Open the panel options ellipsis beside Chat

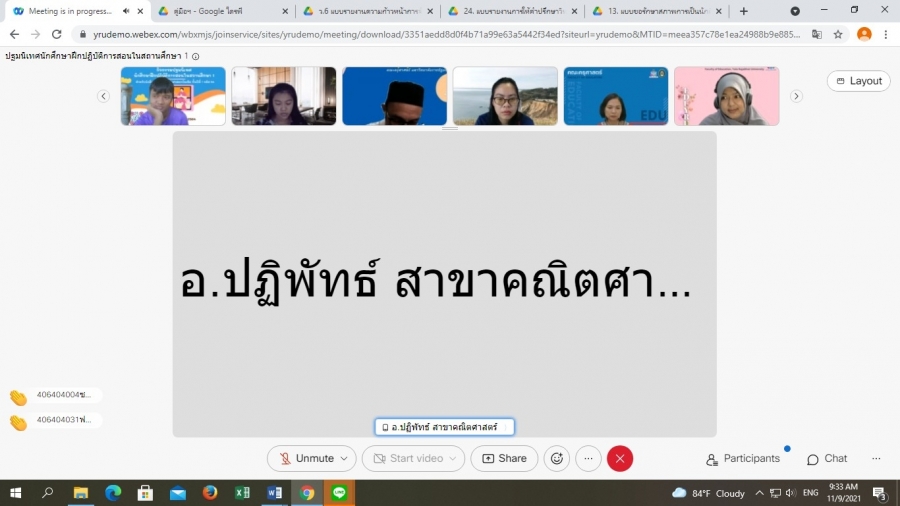click(x=876, y=459)
